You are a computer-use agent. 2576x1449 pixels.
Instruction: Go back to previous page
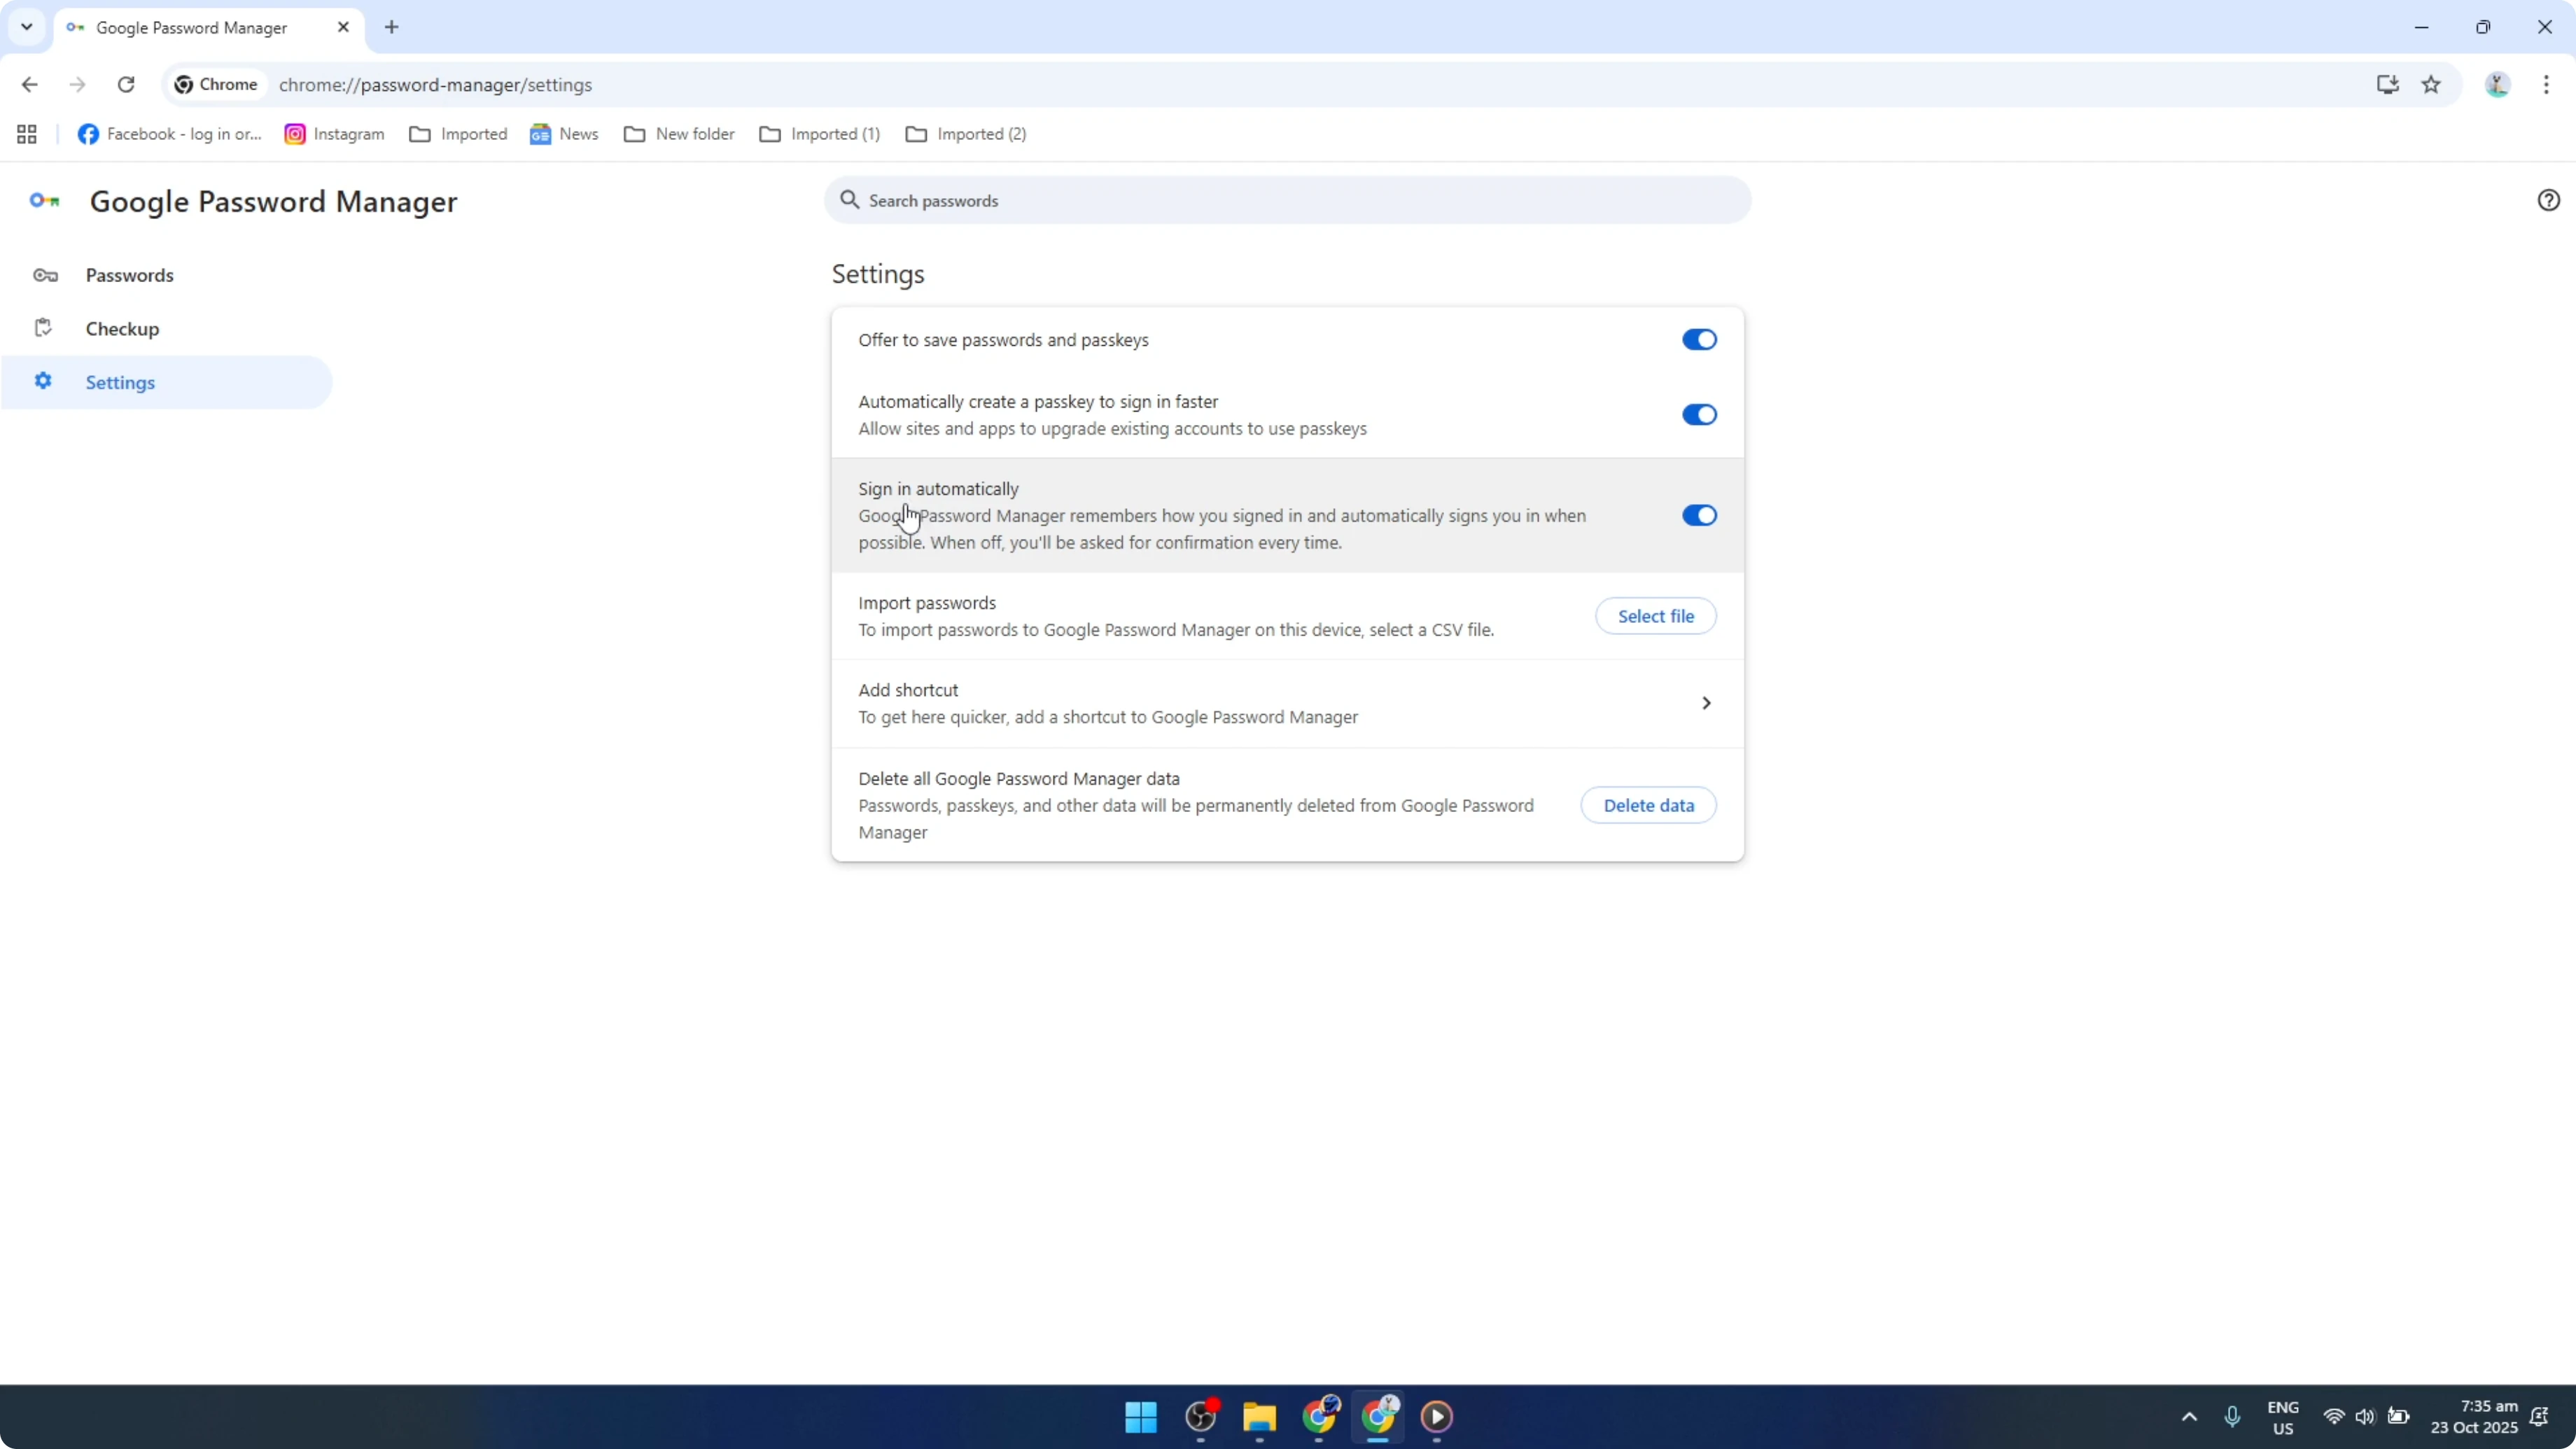(x=29, y=85)
